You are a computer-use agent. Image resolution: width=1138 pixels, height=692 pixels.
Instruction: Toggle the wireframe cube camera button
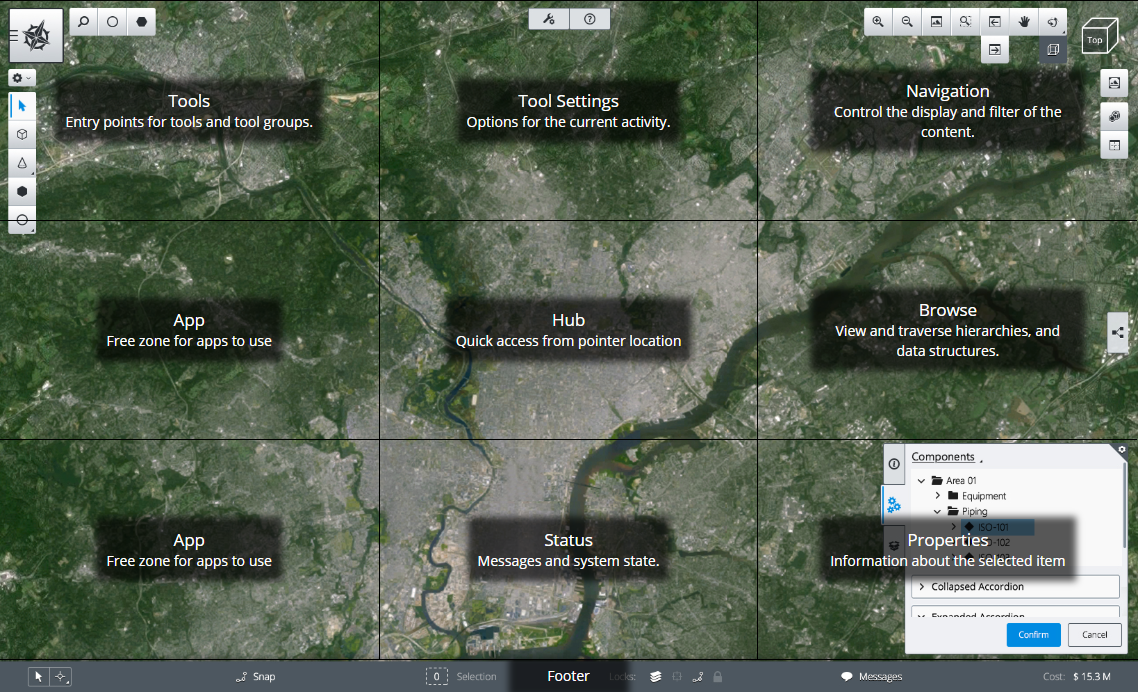[1052, 50]
